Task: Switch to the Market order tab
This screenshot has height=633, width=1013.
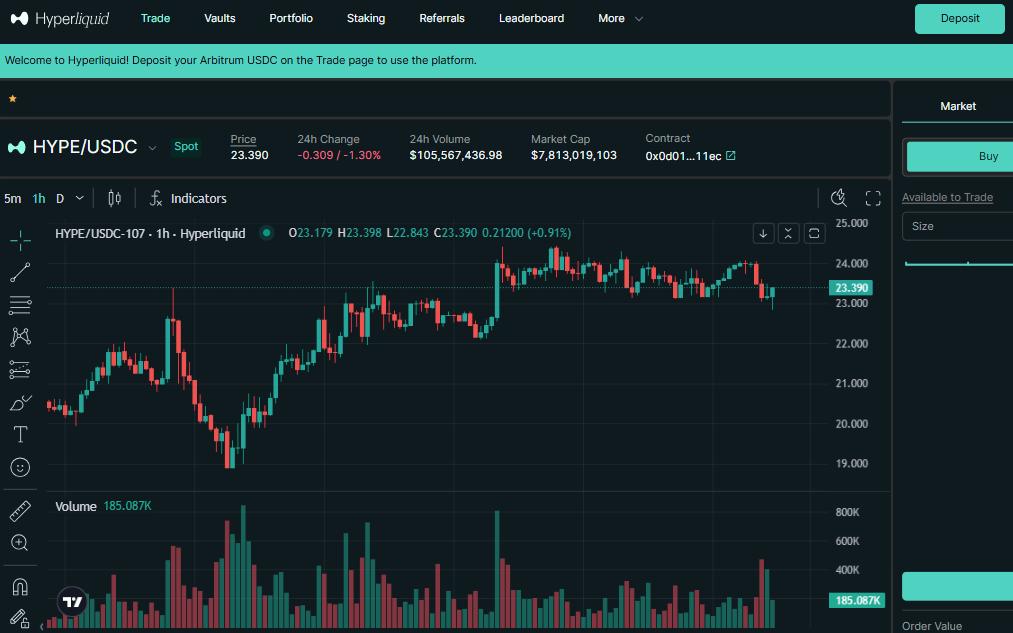Action: [957, 106]
